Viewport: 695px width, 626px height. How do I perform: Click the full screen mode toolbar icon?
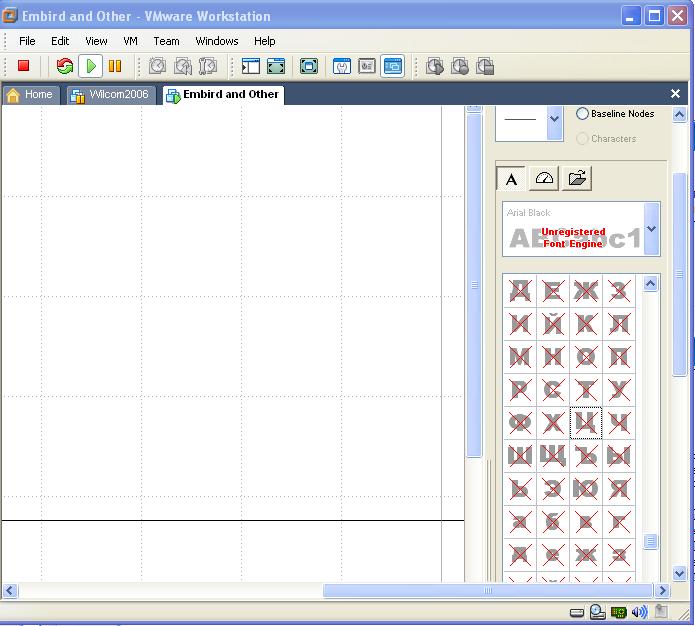point(276,66)
